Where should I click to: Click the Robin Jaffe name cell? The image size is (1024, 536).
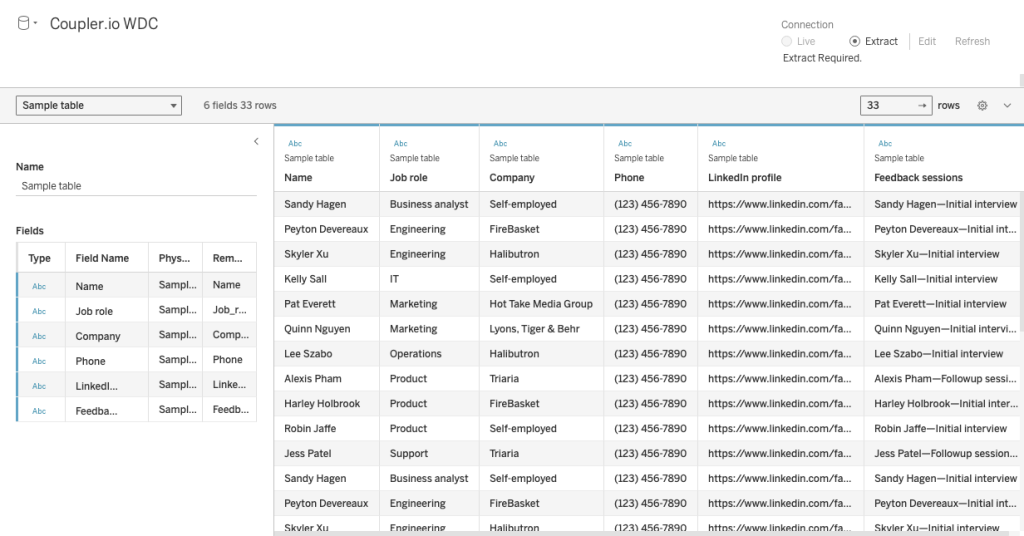(310, 428)
